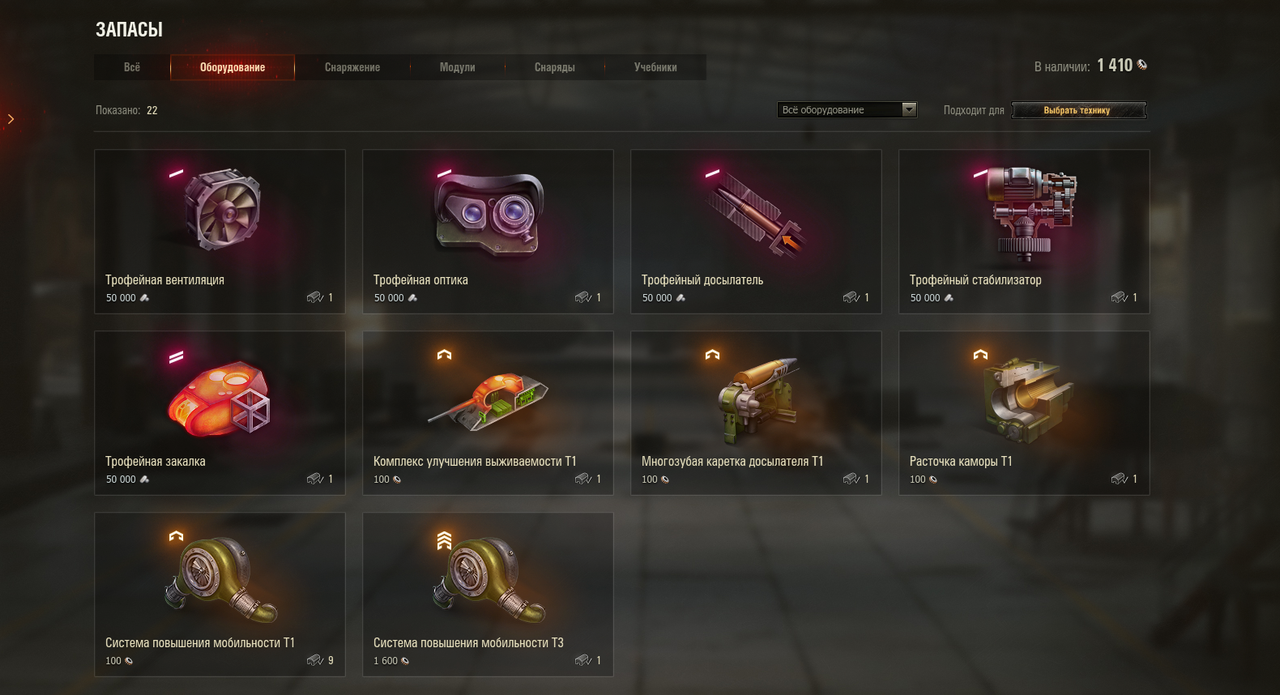Select the Расточка каморы T1 icon

[x=1026, y=398]
